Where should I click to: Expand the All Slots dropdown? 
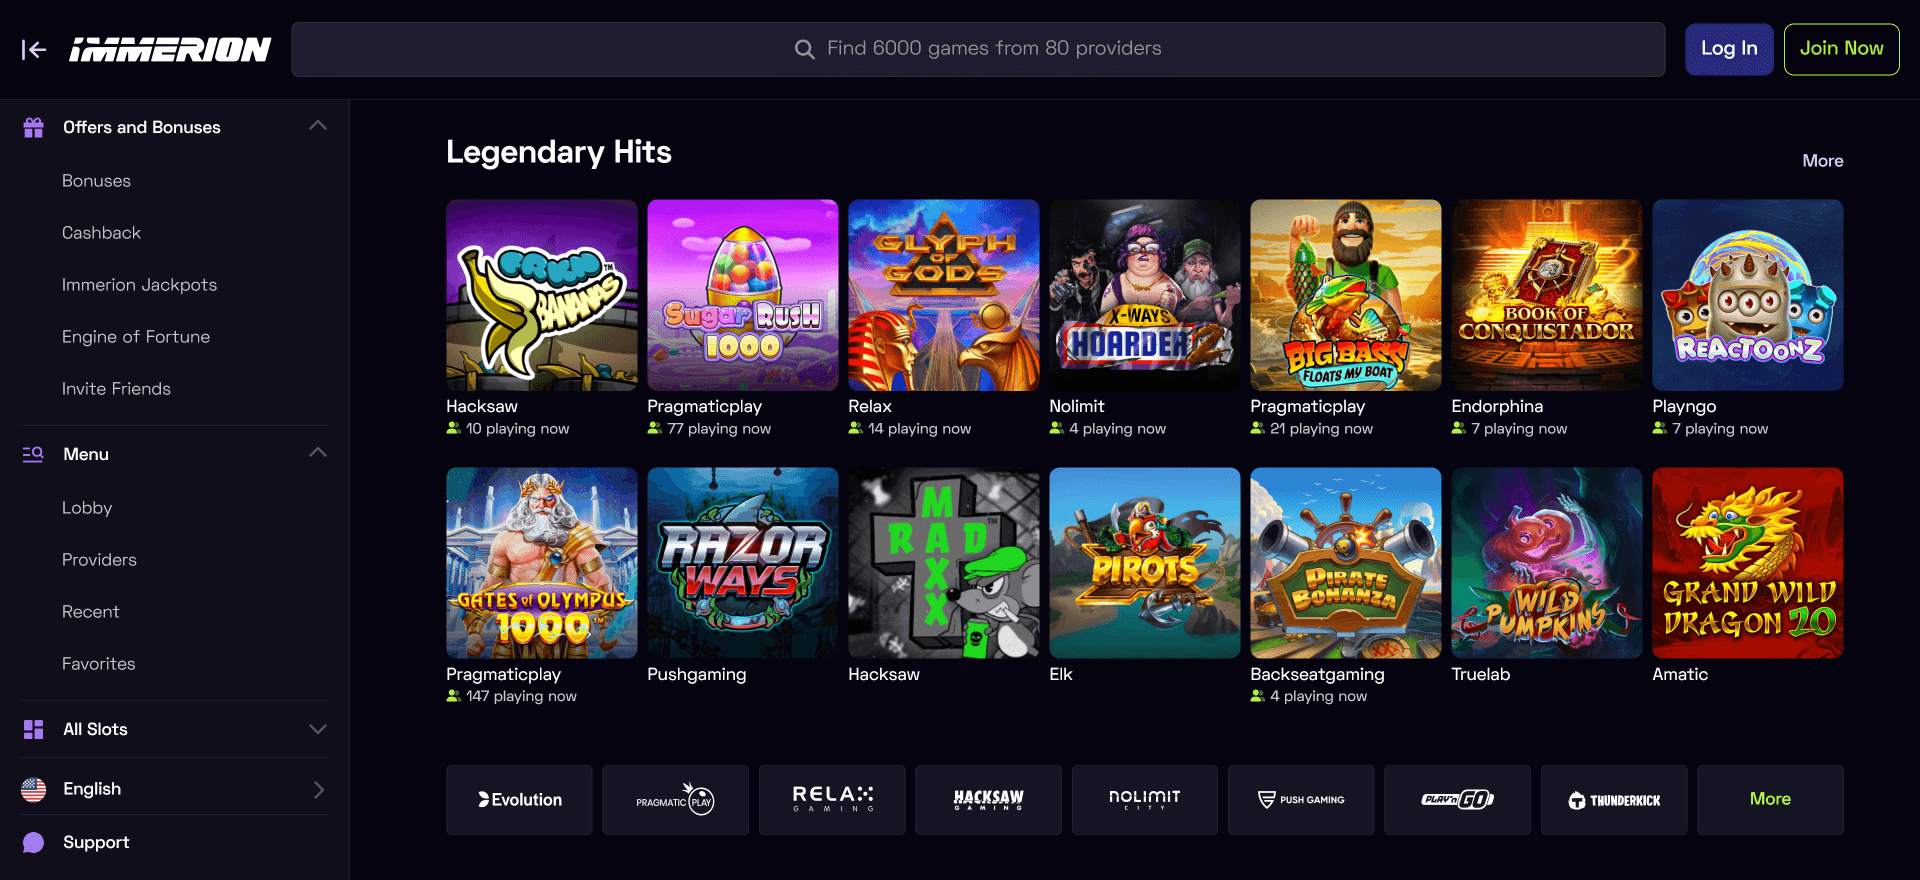point(318,729)
